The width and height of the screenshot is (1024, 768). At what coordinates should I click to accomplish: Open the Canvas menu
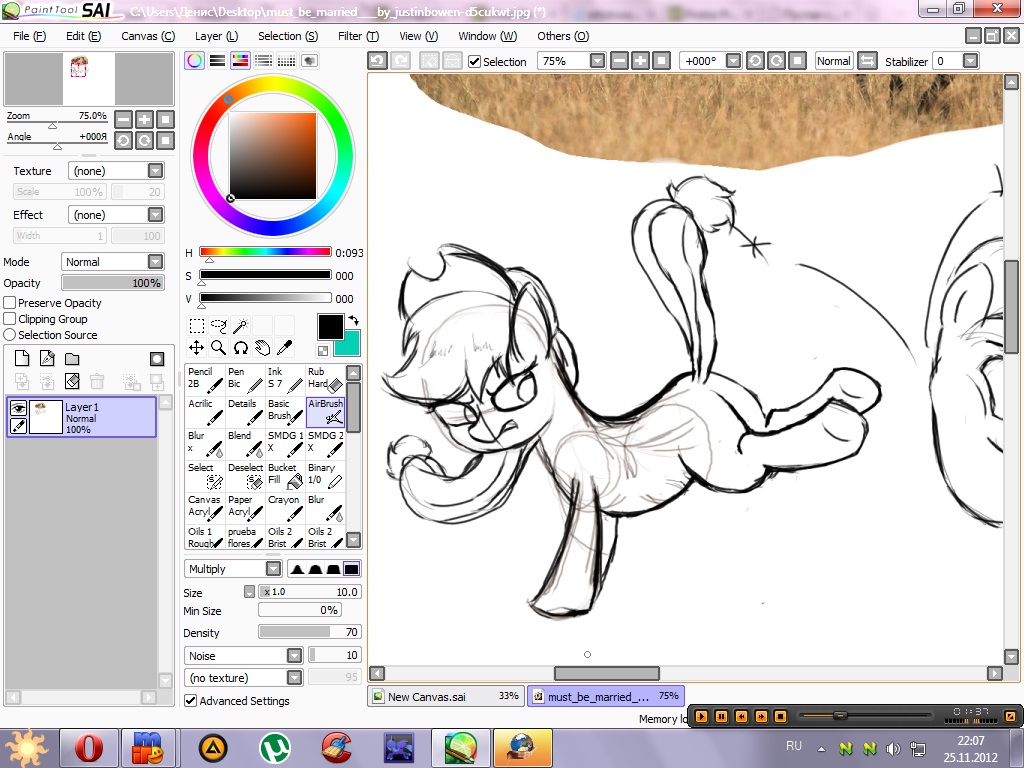(x=148, y=36)
